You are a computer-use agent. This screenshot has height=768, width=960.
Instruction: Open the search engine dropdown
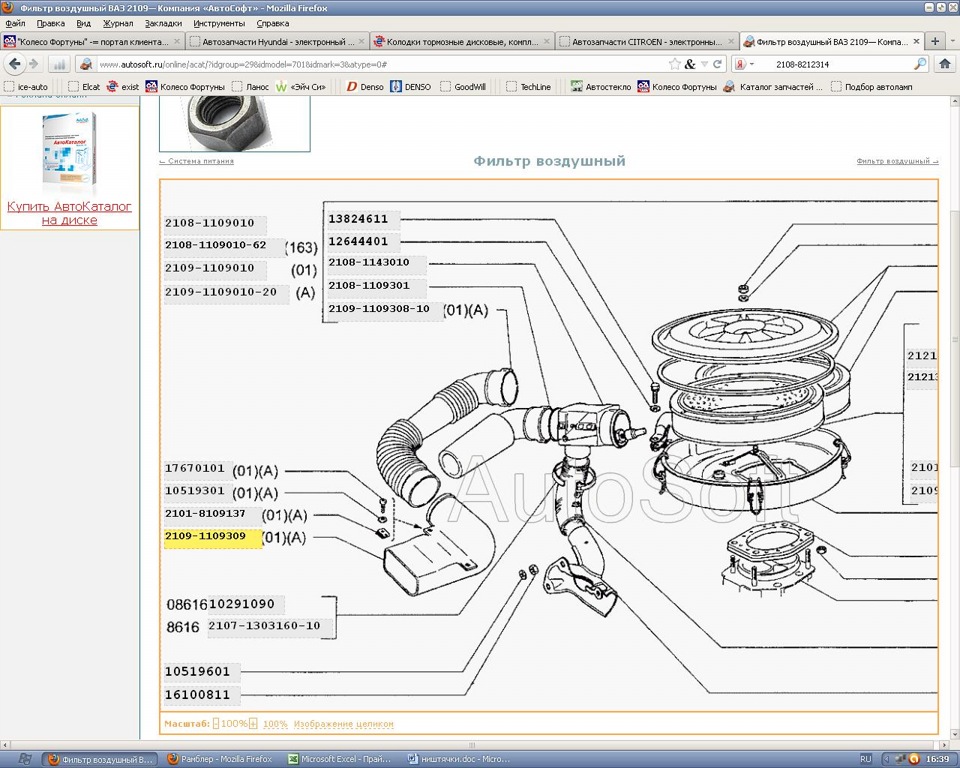pyautogui.click(x=744, y=64)
